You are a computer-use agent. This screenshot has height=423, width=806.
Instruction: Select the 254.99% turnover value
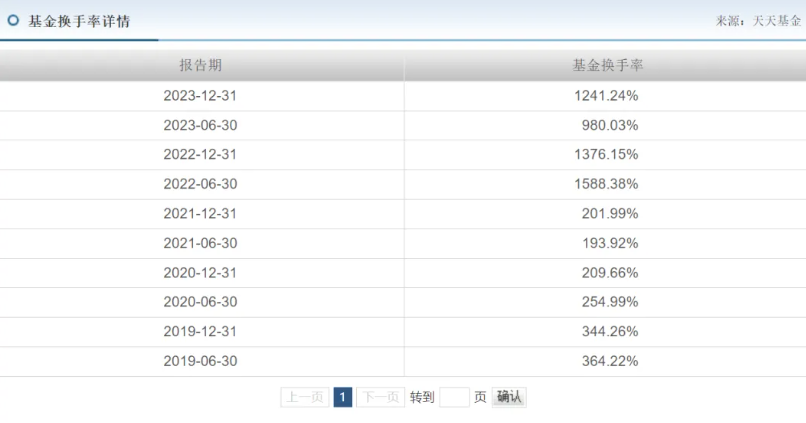(610, 302)
